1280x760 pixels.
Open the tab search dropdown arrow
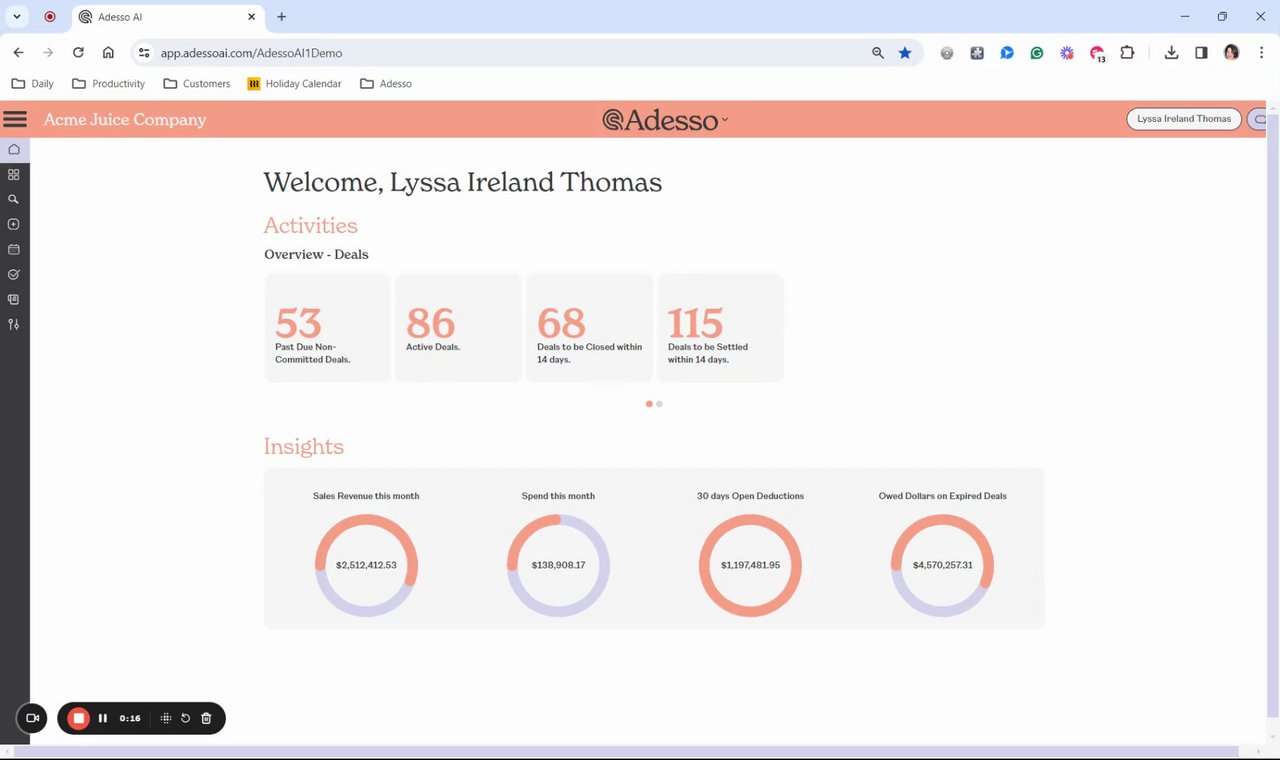(17, 17)
